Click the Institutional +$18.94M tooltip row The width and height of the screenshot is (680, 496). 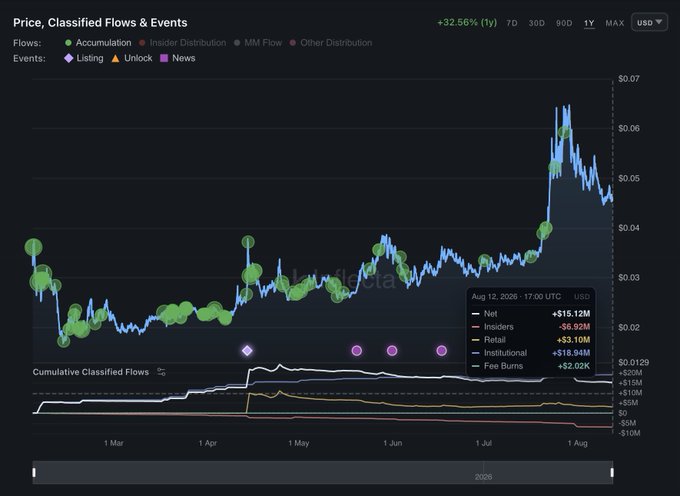coord(531,353)
